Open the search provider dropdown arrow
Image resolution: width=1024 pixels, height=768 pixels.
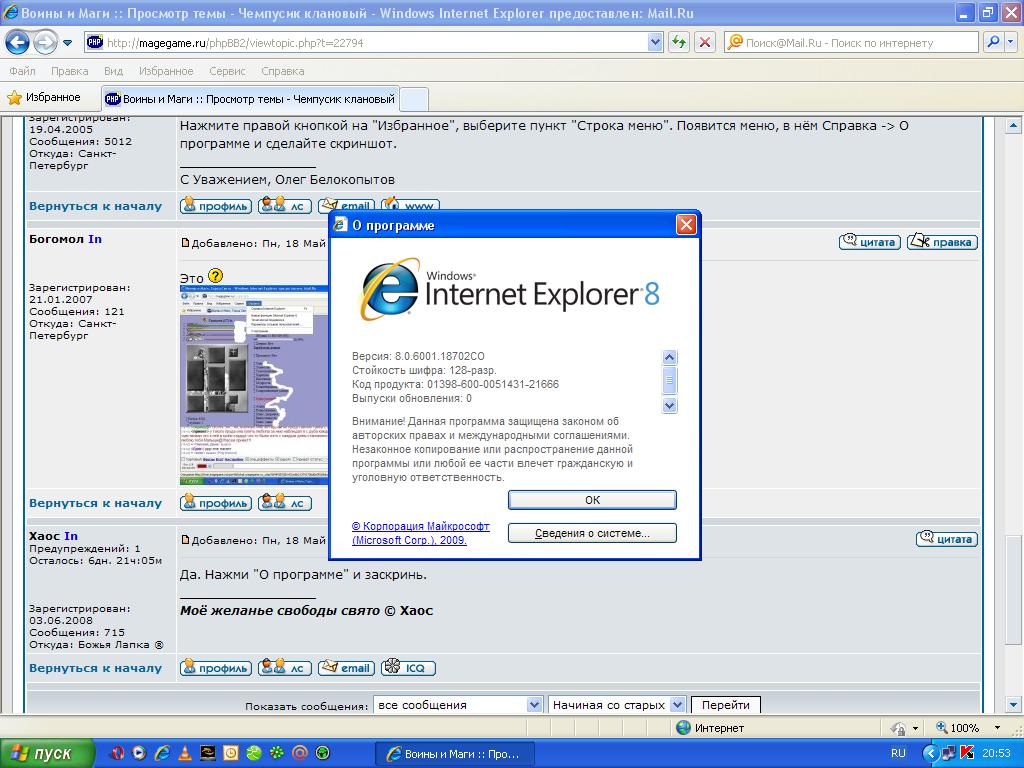[x=1010, y=42]
